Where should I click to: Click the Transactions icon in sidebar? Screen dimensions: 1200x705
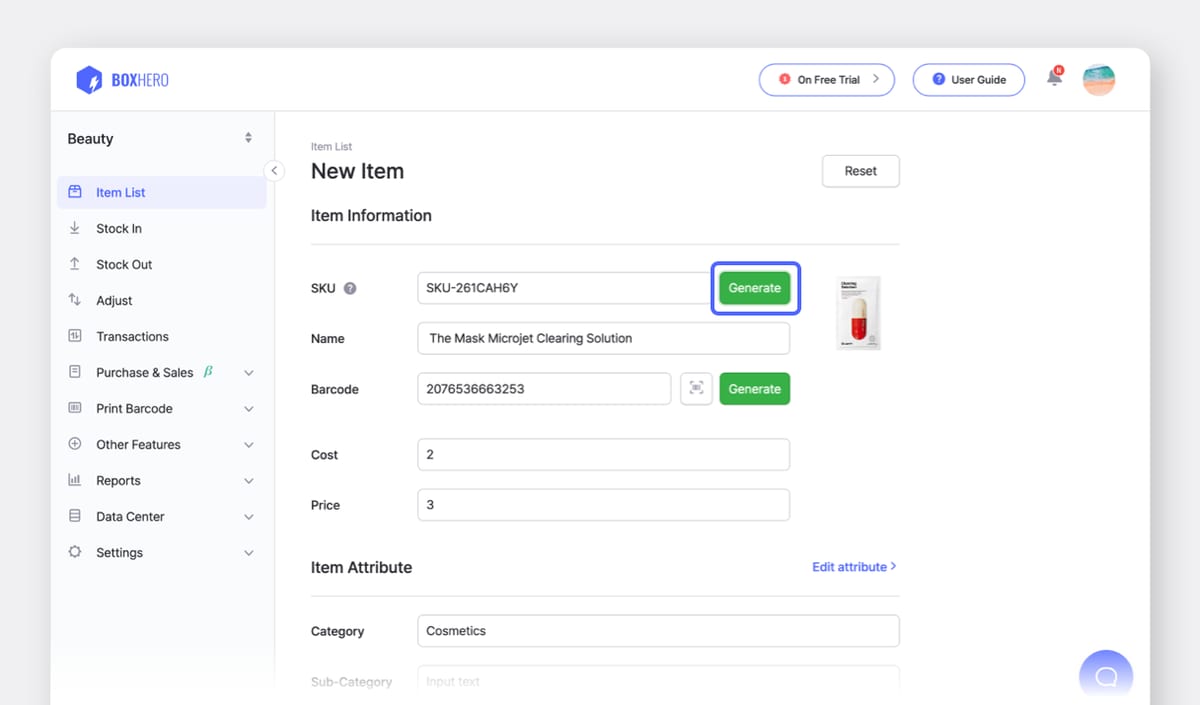(x=75, y=336)
